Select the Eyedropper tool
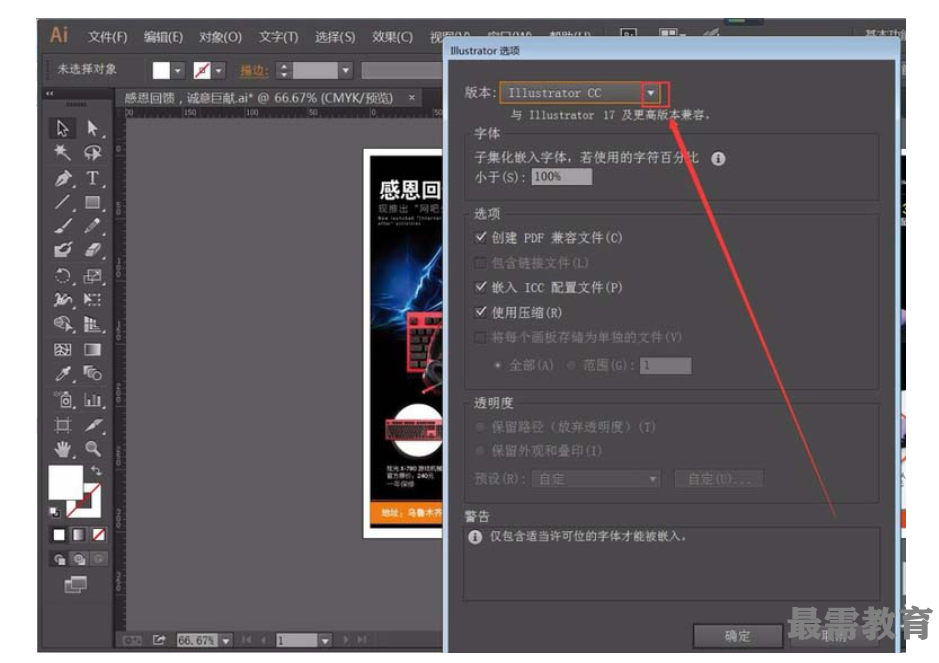The width and height of the screenshot is (939, 663). click(x=62, y=373)
